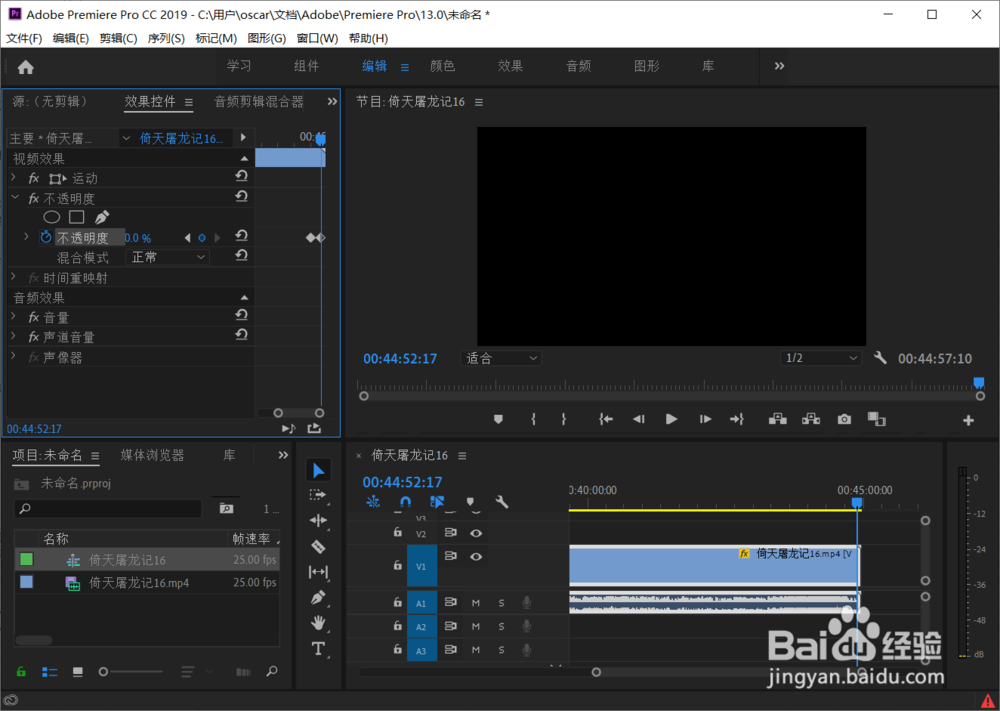Toggle V1 track eye visibility
Image resolution: width=1000 pixels, height=711 pixels.
[x=476, y=557]
